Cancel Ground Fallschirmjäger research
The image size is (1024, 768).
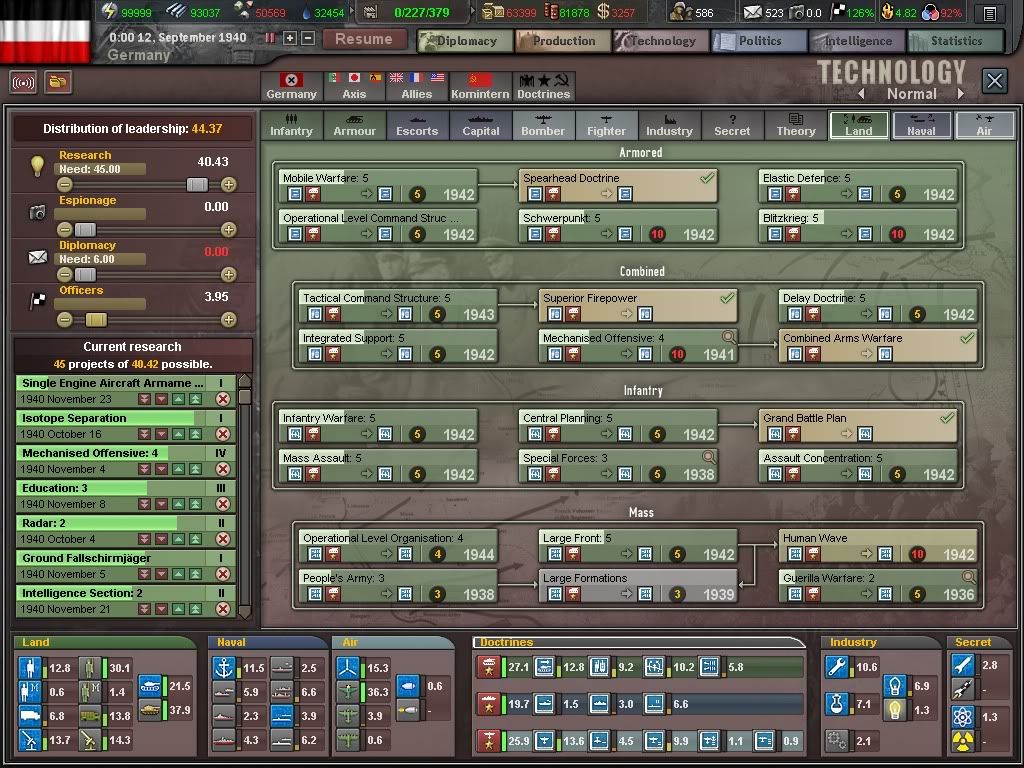223,574
